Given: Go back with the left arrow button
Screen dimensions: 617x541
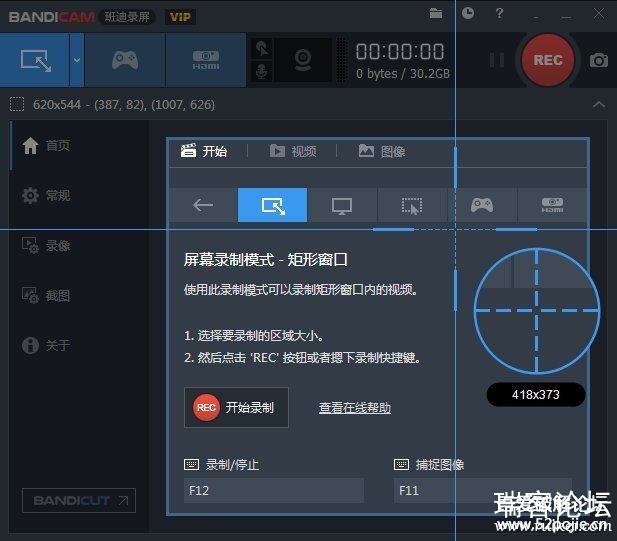Looking at the screenshot, I should pos(203,205).
